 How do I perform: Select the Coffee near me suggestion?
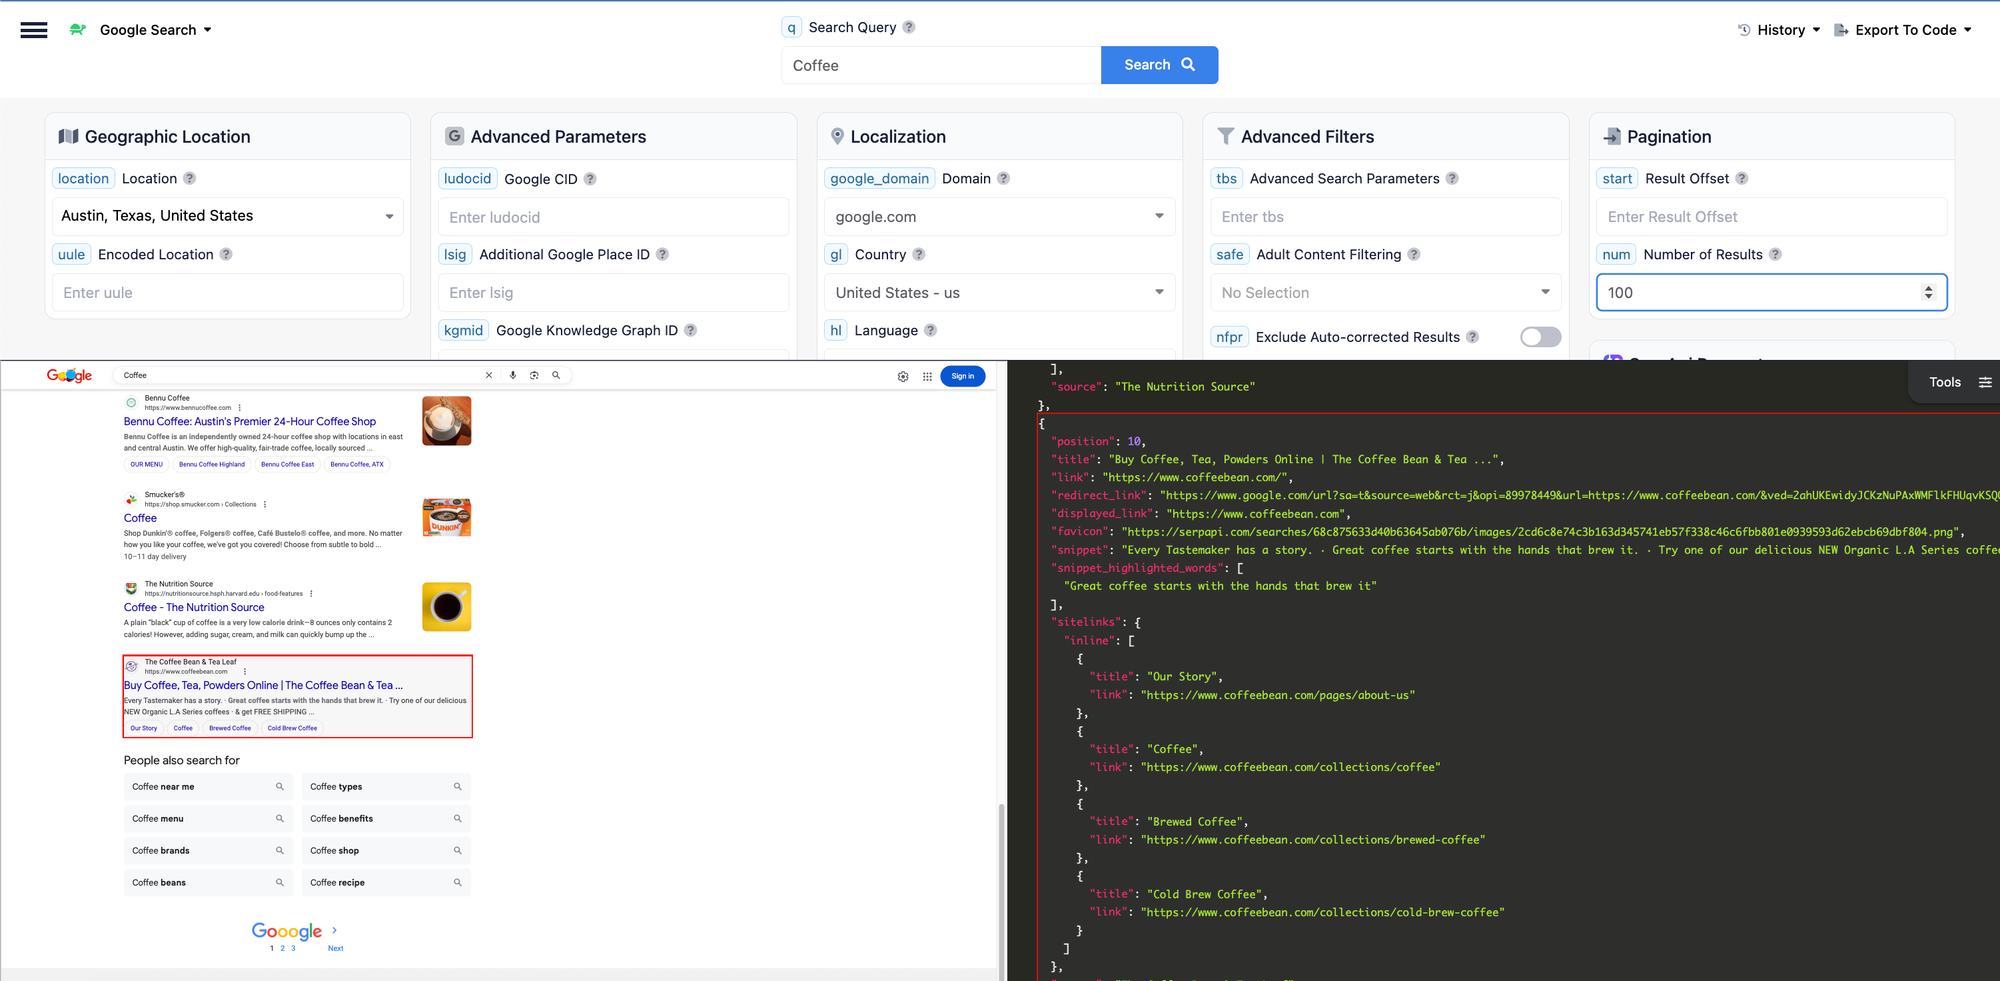click(x=208, y=787)
